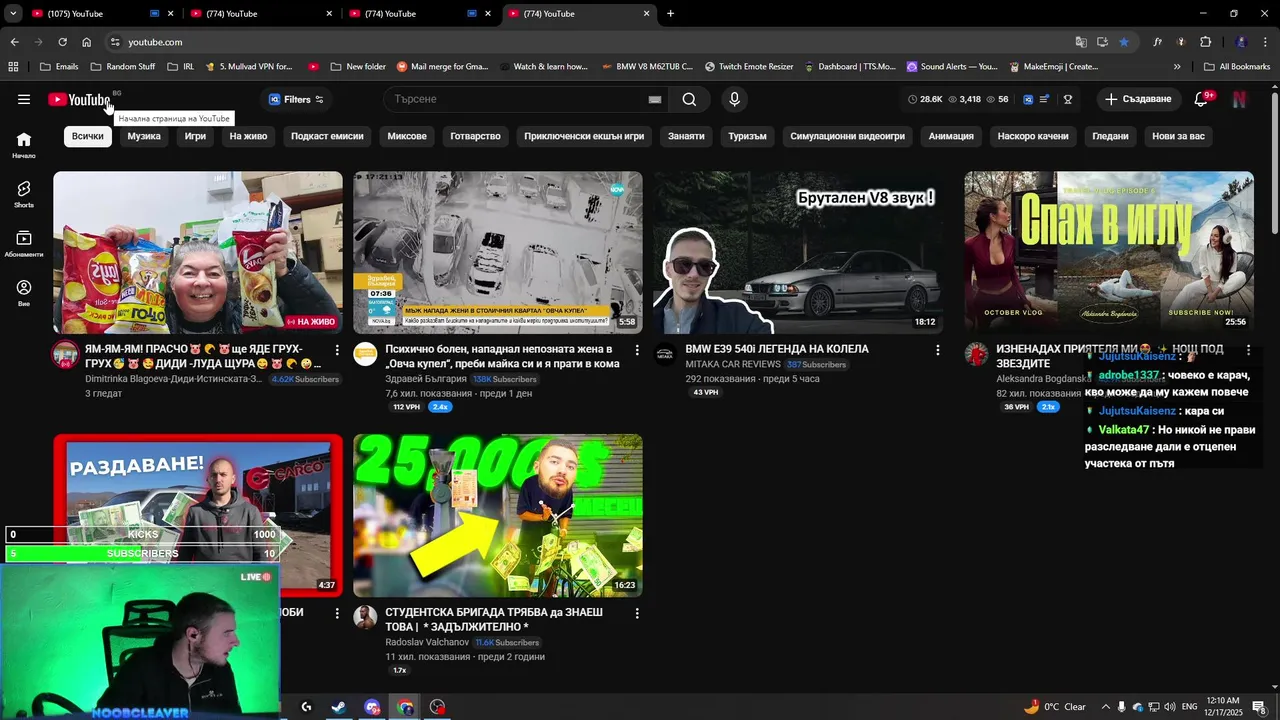Open the on-screen keyboard icon in search box
Image resolution: width=1280 pixels, height=720 pixels.
(x=655, y=99)
